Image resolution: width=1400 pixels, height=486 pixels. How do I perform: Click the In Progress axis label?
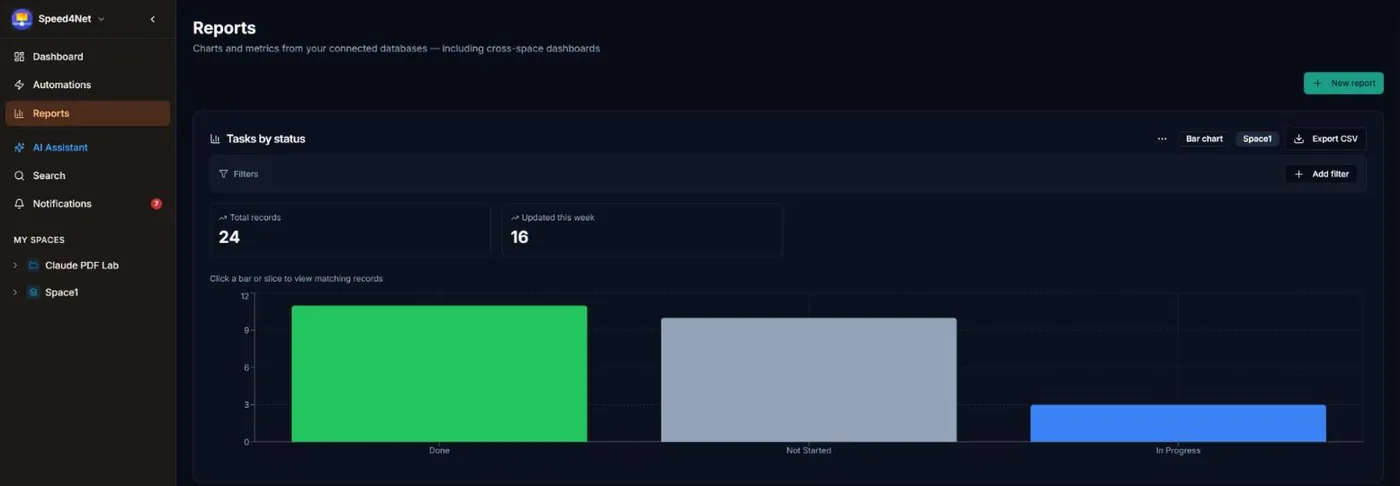[x=1178, y=451]
